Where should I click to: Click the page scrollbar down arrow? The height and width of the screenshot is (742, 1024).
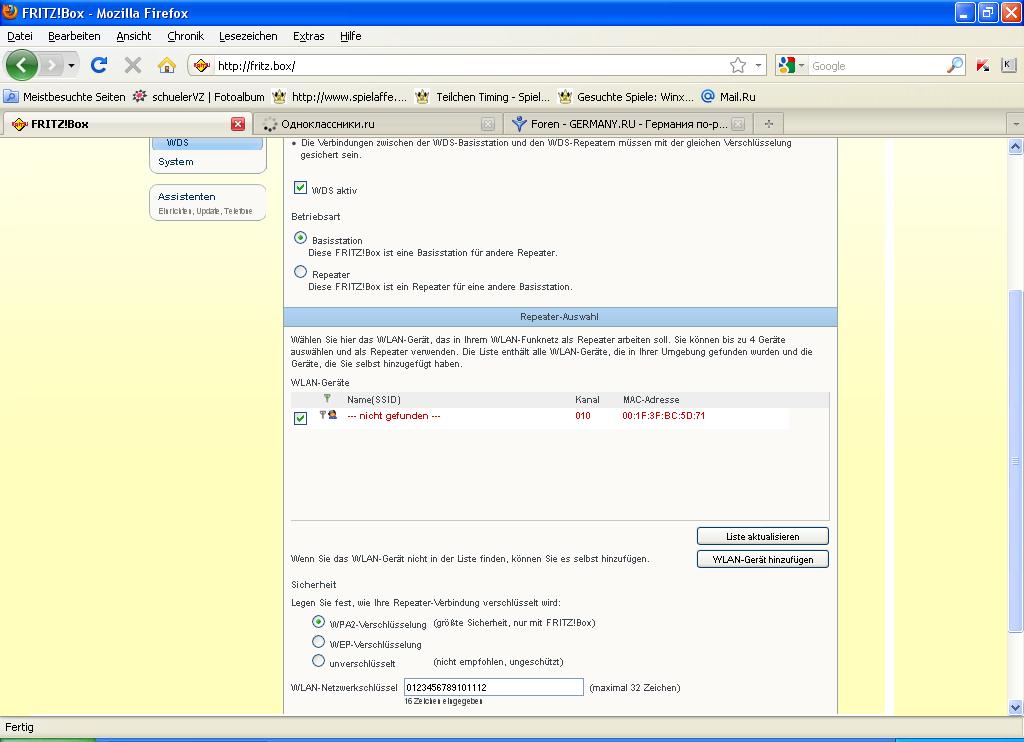(1016, 707)
